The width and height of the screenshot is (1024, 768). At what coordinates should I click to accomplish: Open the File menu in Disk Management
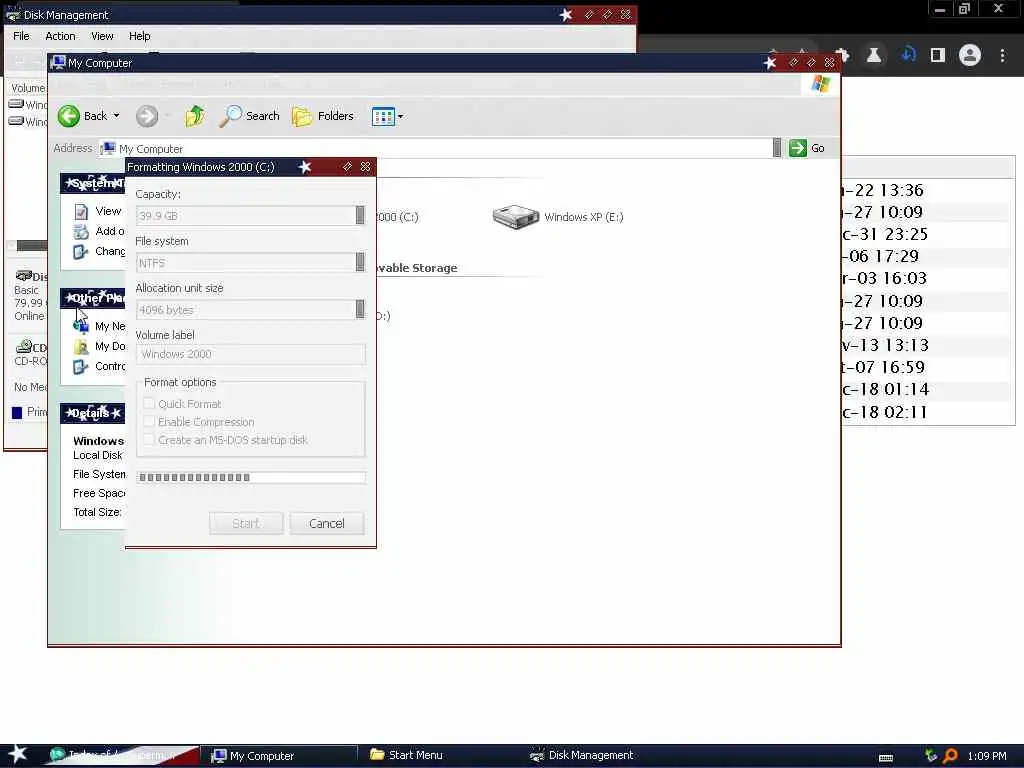tap(21, 37)
